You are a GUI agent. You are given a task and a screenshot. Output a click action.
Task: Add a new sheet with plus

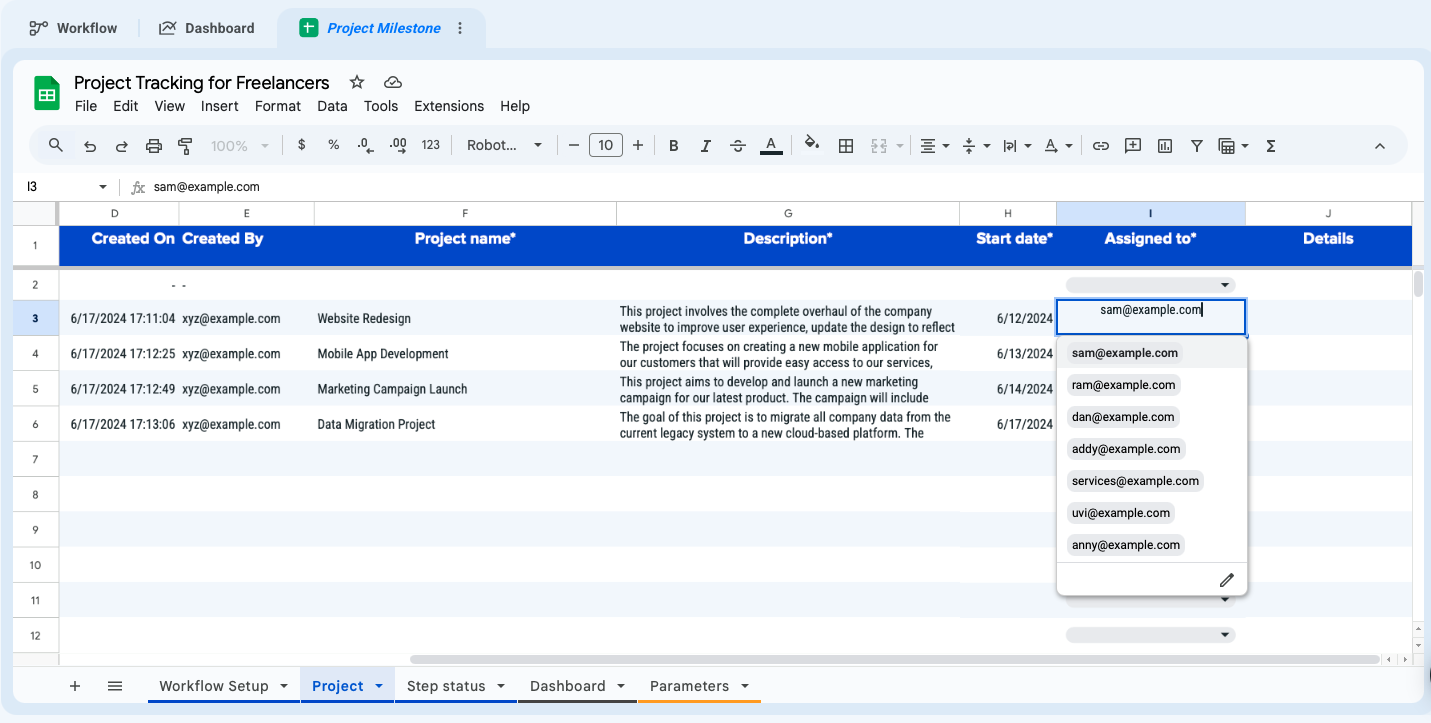pos(75,685)
